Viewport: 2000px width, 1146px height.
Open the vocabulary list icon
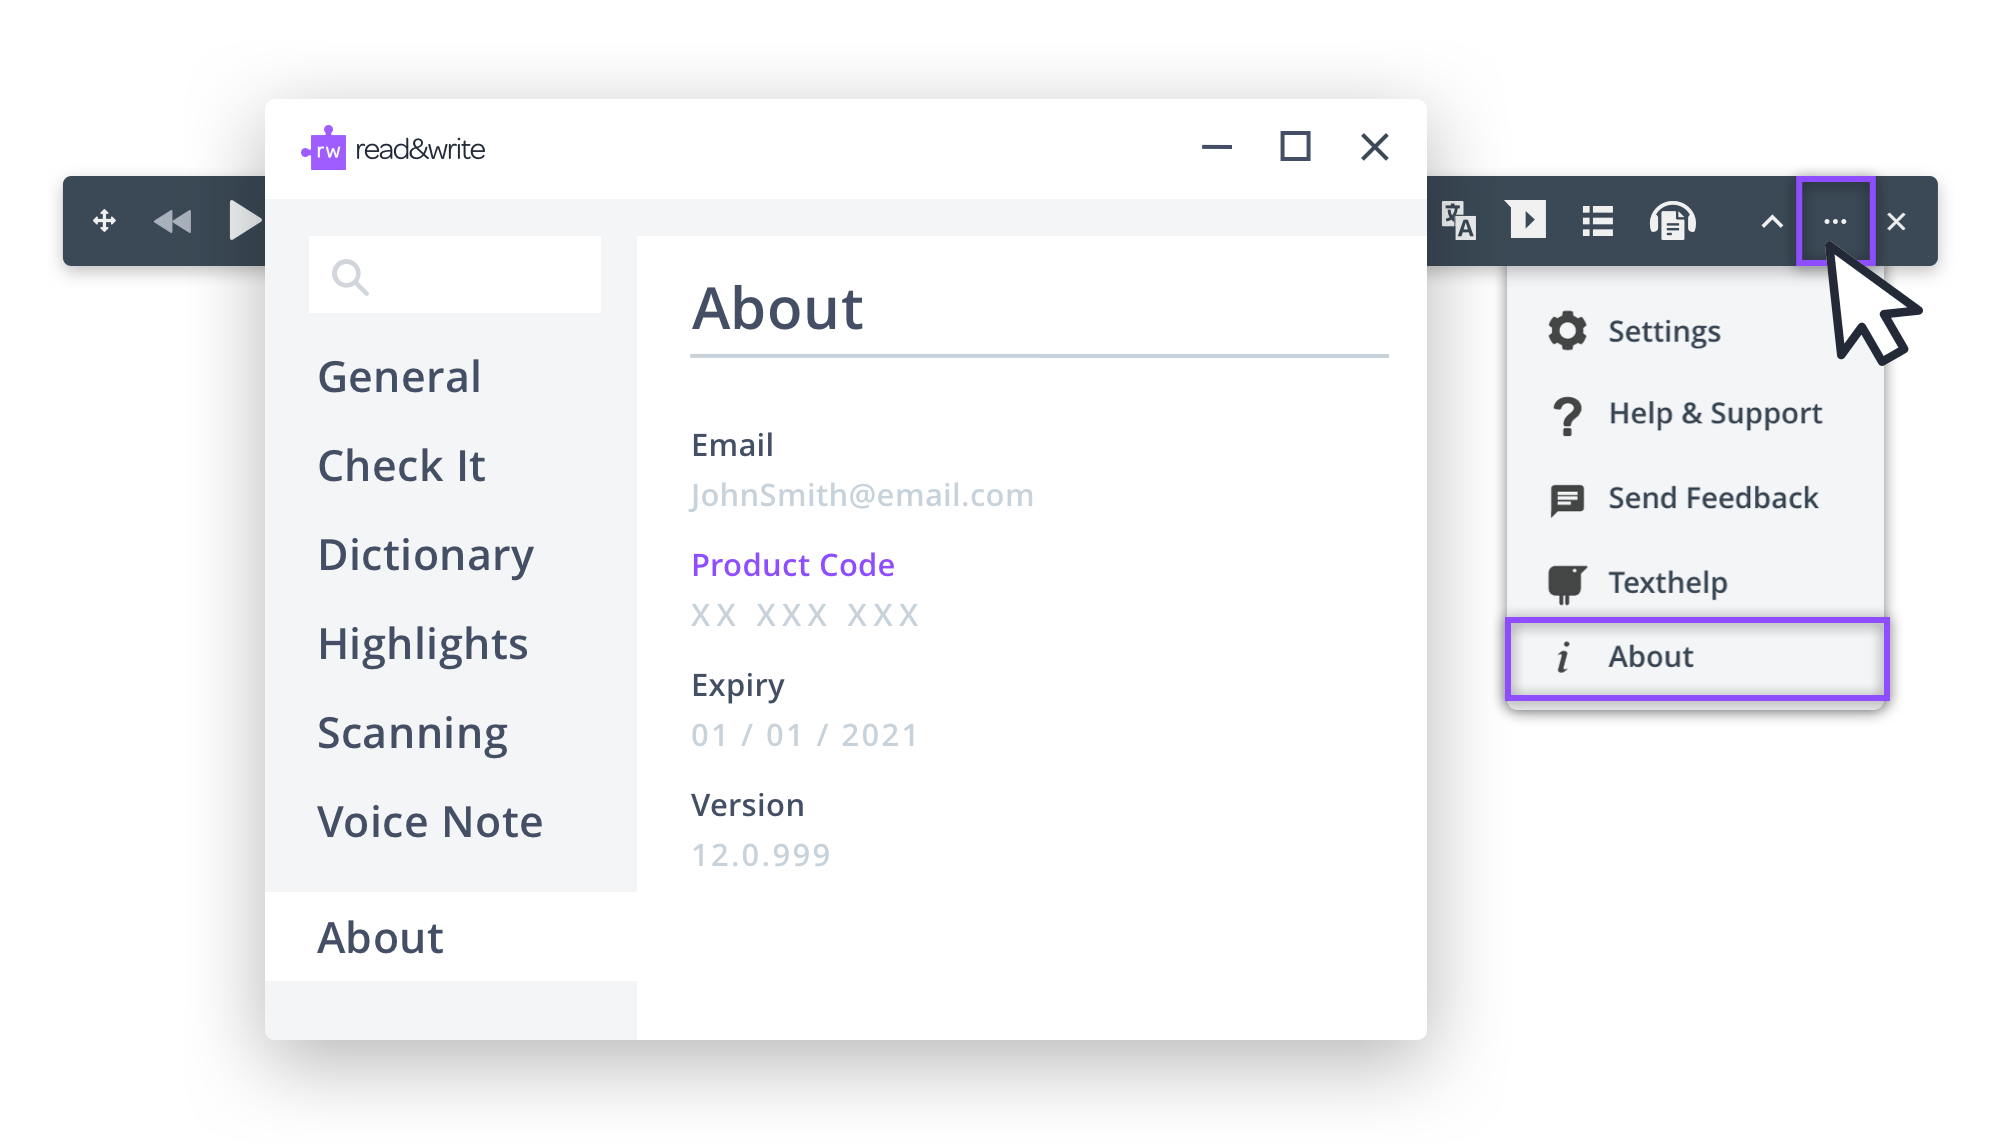tap(1597, 221)
